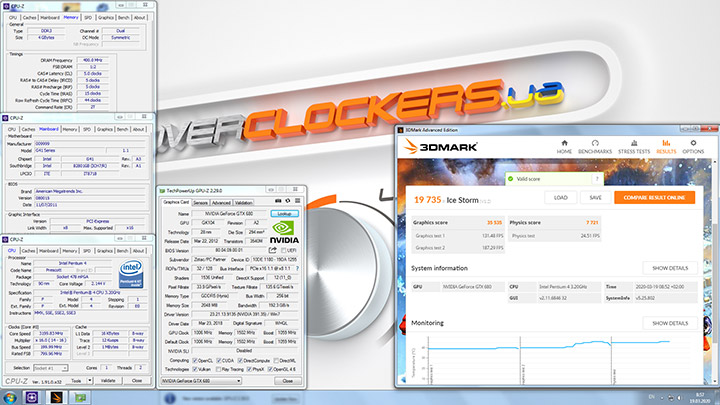The width and height of the screenshot is (720, 405).
Task: Click Validate button in CPU-Z
Action: click(x=108, y=381)
